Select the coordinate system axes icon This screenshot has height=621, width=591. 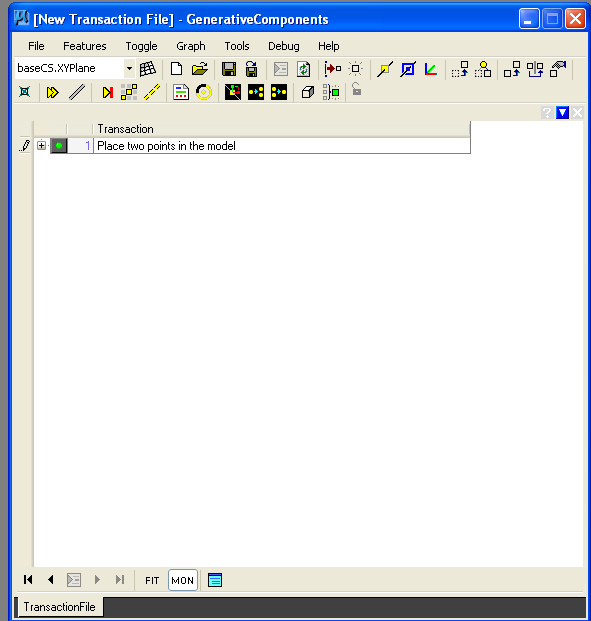click(431, 69)
